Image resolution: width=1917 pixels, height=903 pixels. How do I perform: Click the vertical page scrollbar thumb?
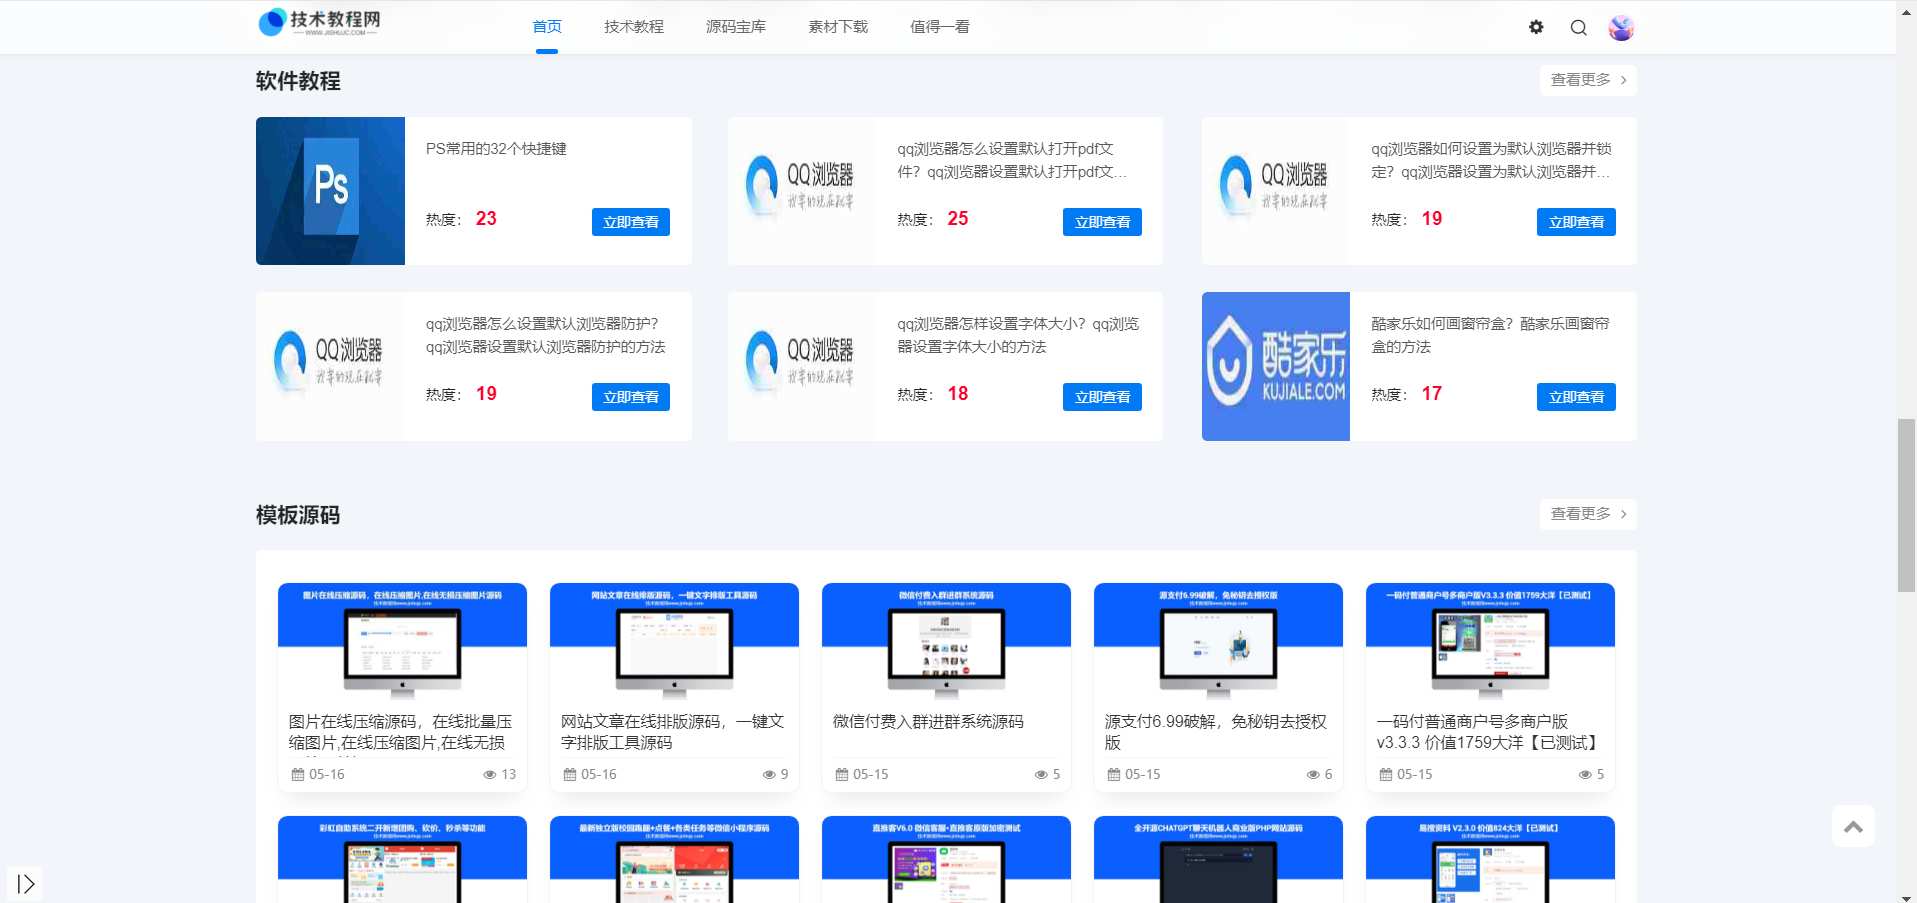[1906, 505]
